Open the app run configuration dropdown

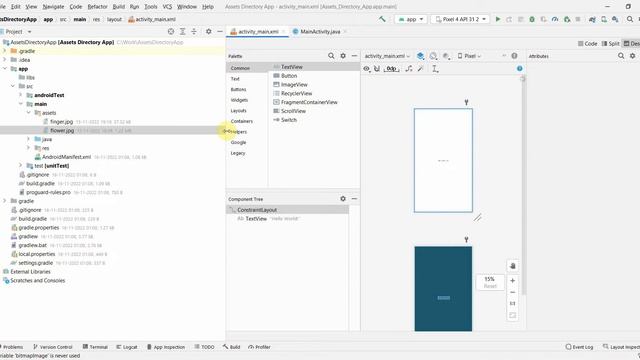(x=411, y=19)
